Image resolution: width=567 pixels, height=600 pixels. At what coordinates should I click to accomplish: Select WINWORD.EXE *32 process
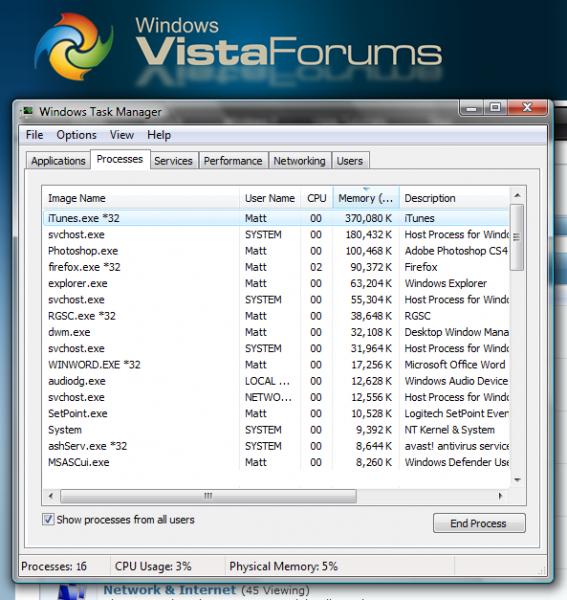coord(276,365)
